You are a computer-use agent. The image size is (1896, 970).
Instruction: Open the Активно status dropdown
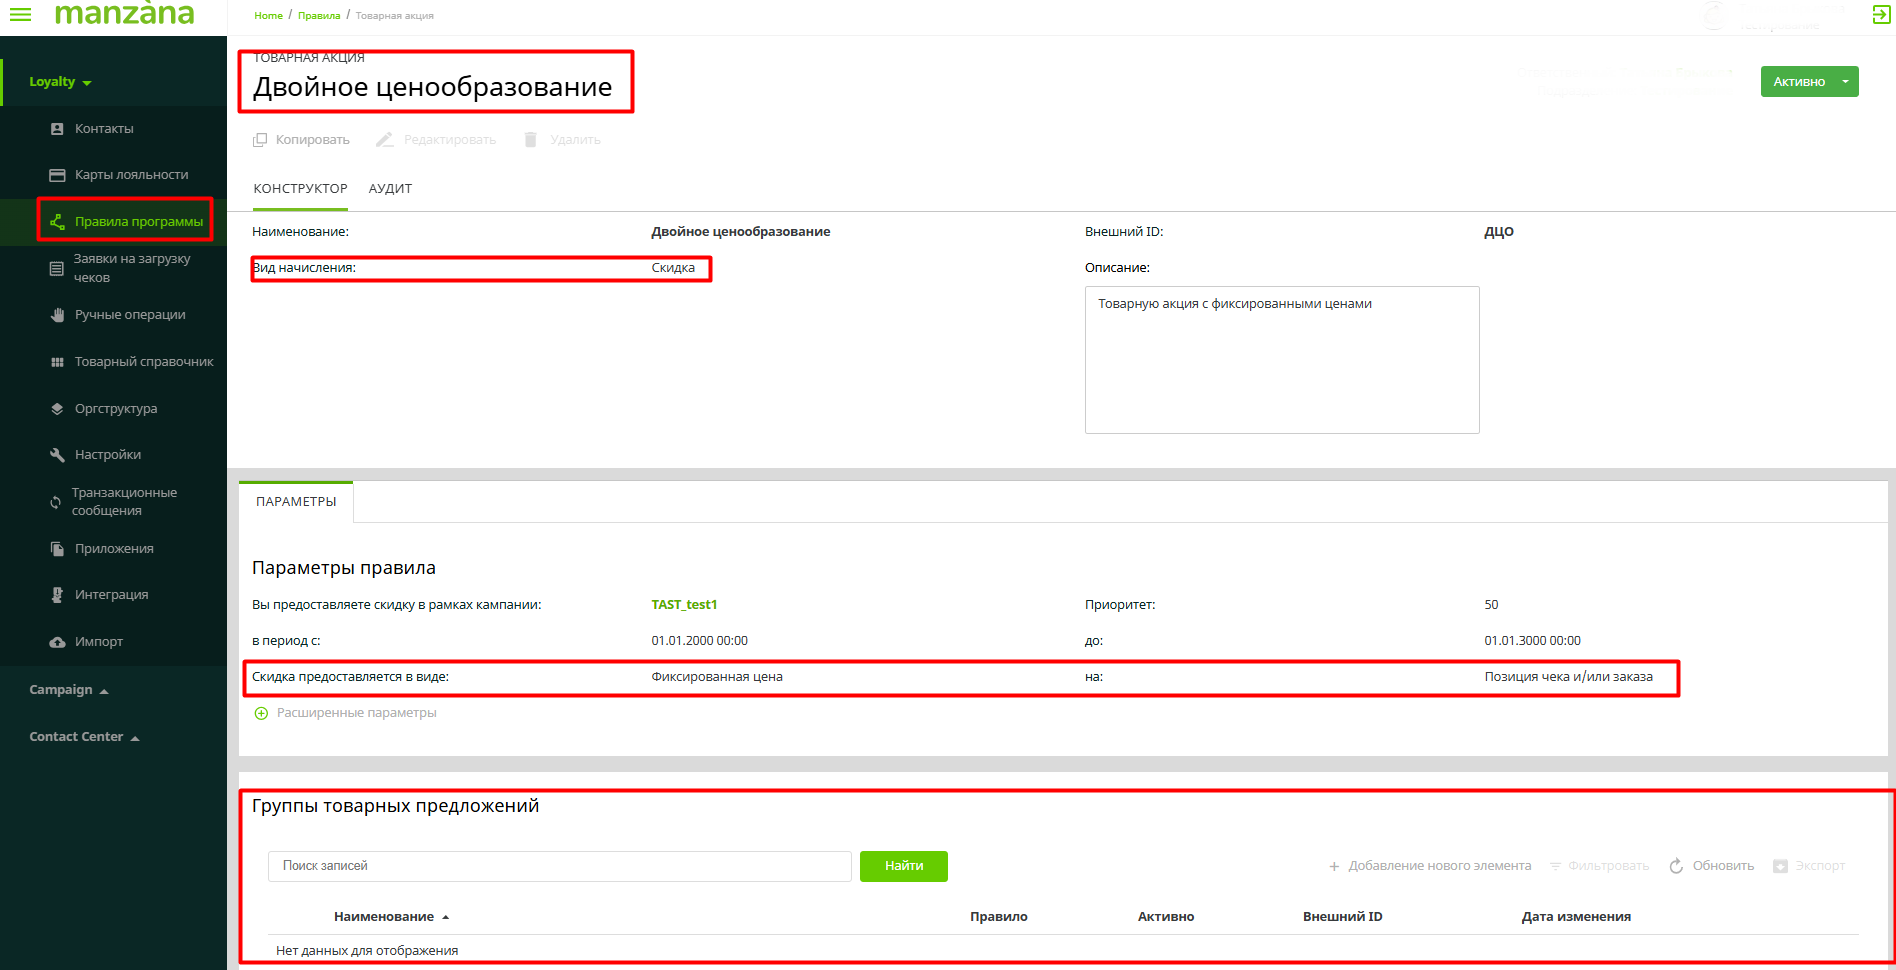[1845, 82]
